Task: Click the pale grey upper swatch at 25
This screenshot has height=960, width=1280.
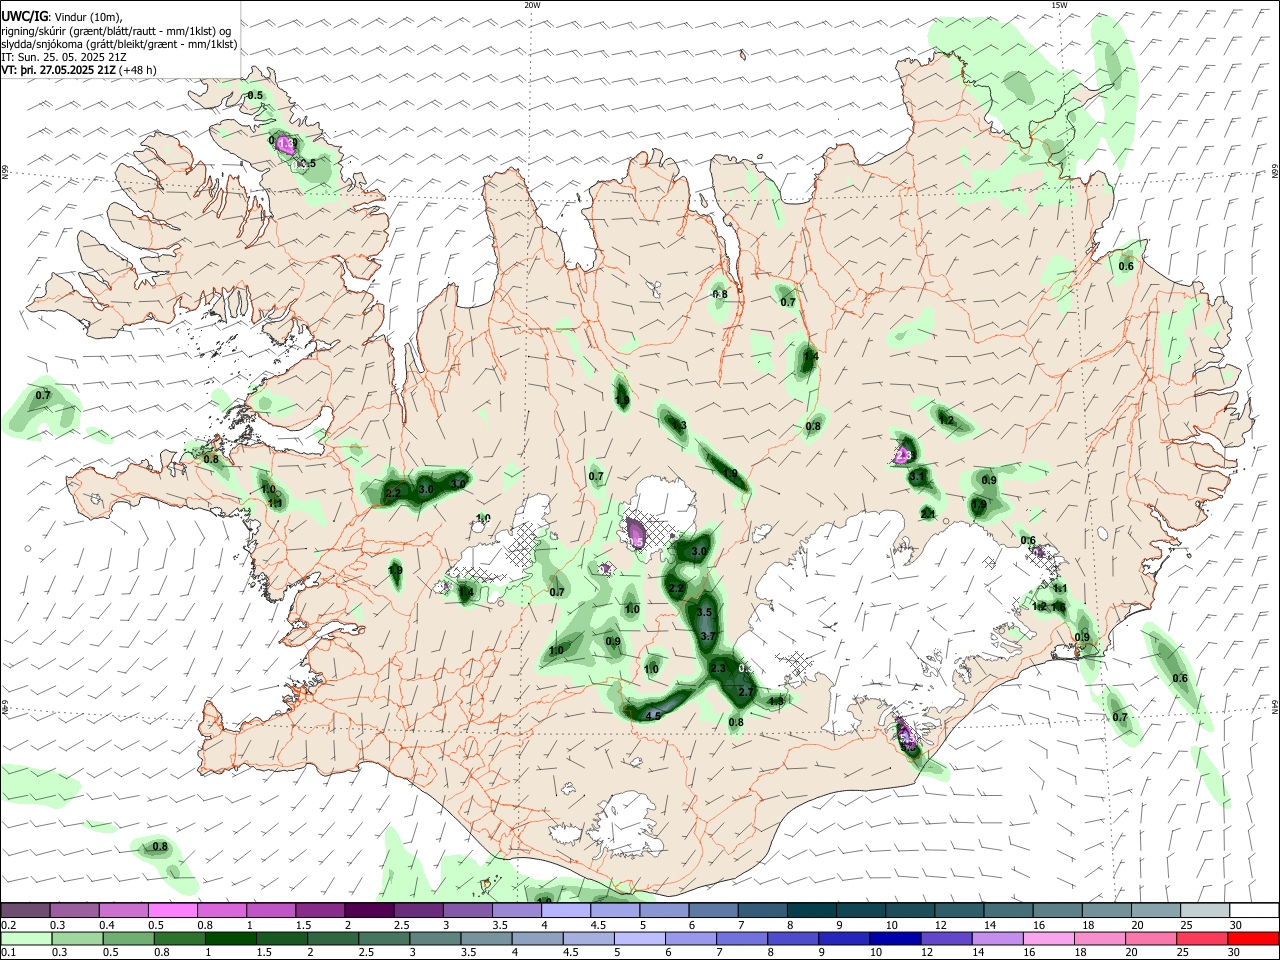Action: 1205,911
